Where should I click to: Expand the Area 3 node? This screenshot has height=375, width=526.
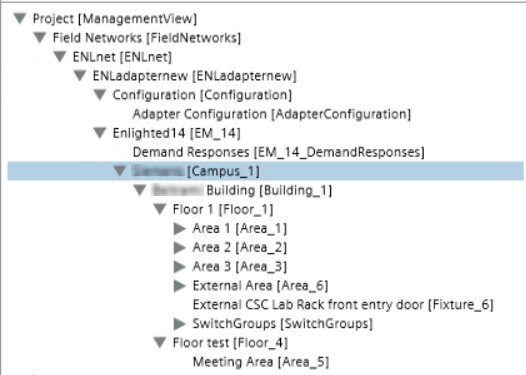(180, 267)
